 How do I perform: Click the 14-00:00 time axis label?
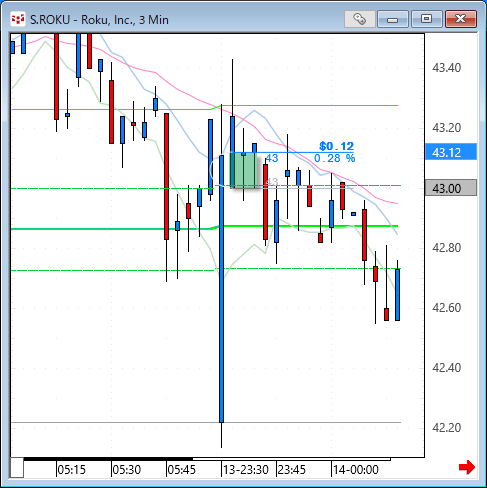(356, 470)
